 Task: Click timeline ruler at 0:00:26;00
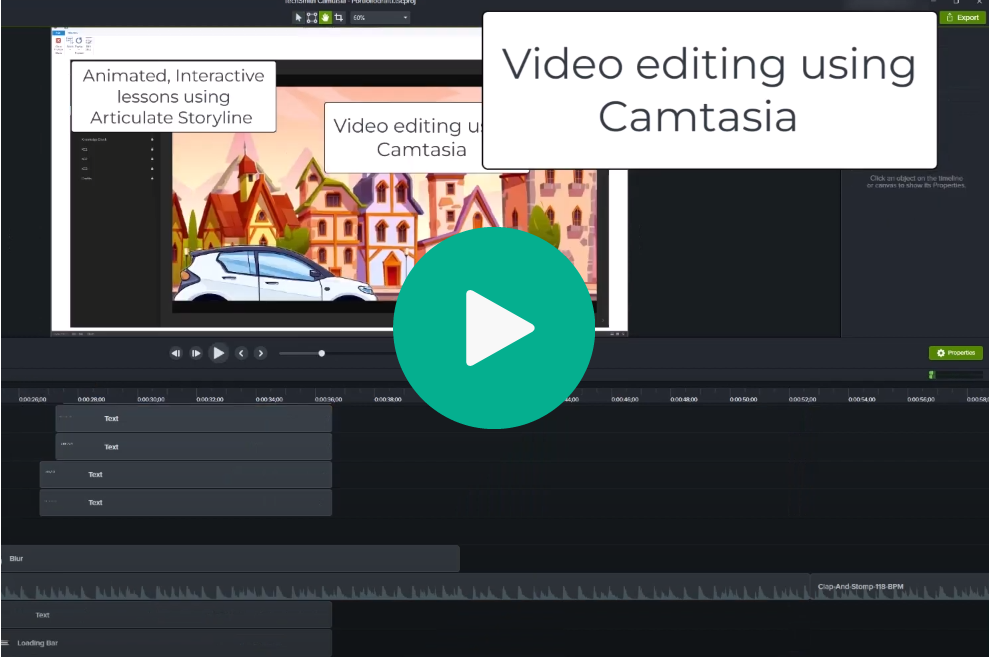pos(32,399)
